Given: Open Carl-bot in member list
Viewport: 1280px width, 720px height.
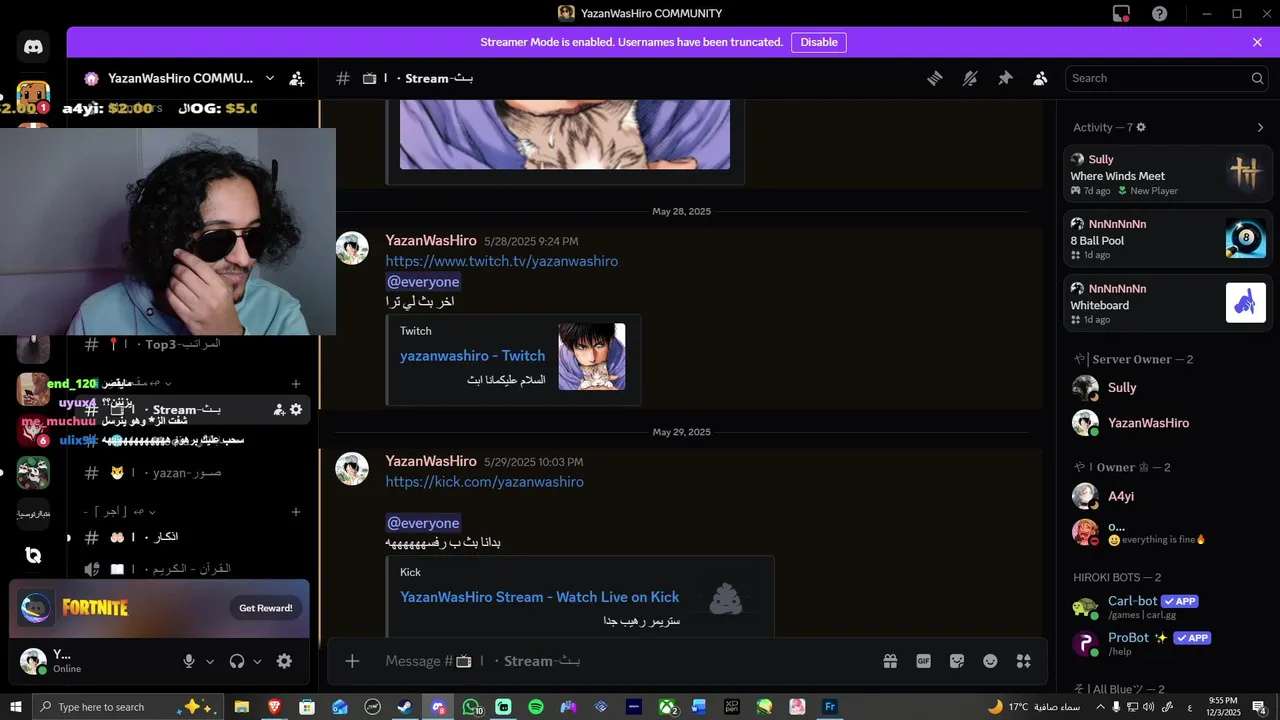Looking at the screenshot, I should point(1168,607).
